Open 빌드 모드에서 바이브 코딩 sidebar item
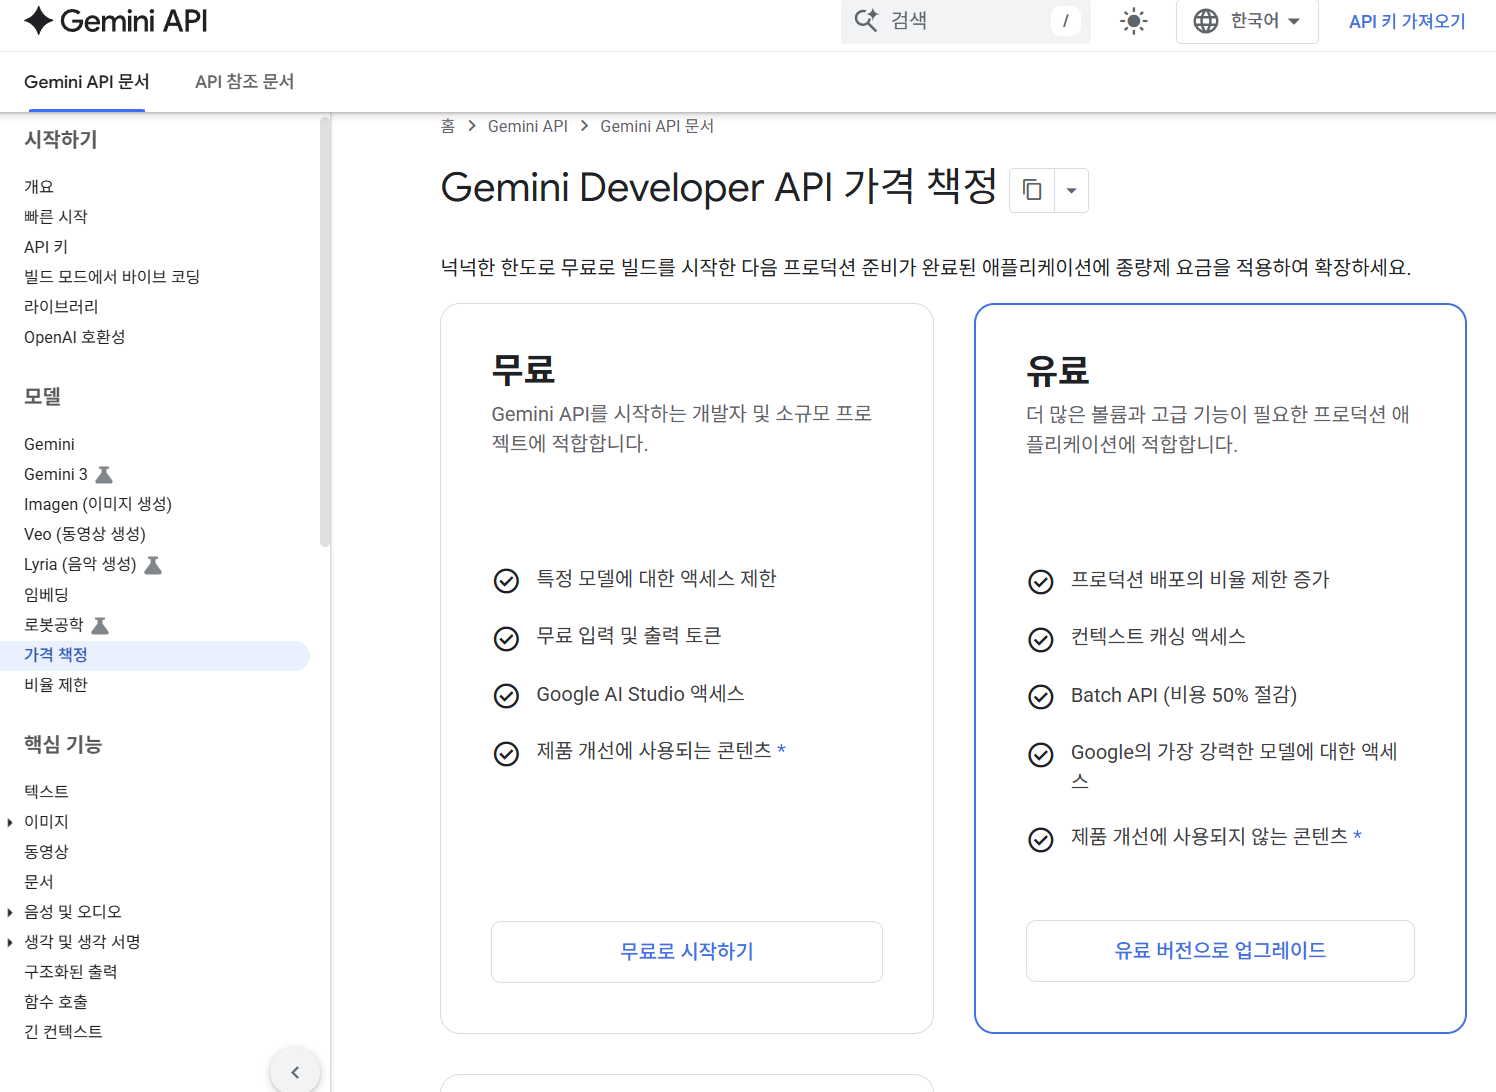 click(112, 277)
